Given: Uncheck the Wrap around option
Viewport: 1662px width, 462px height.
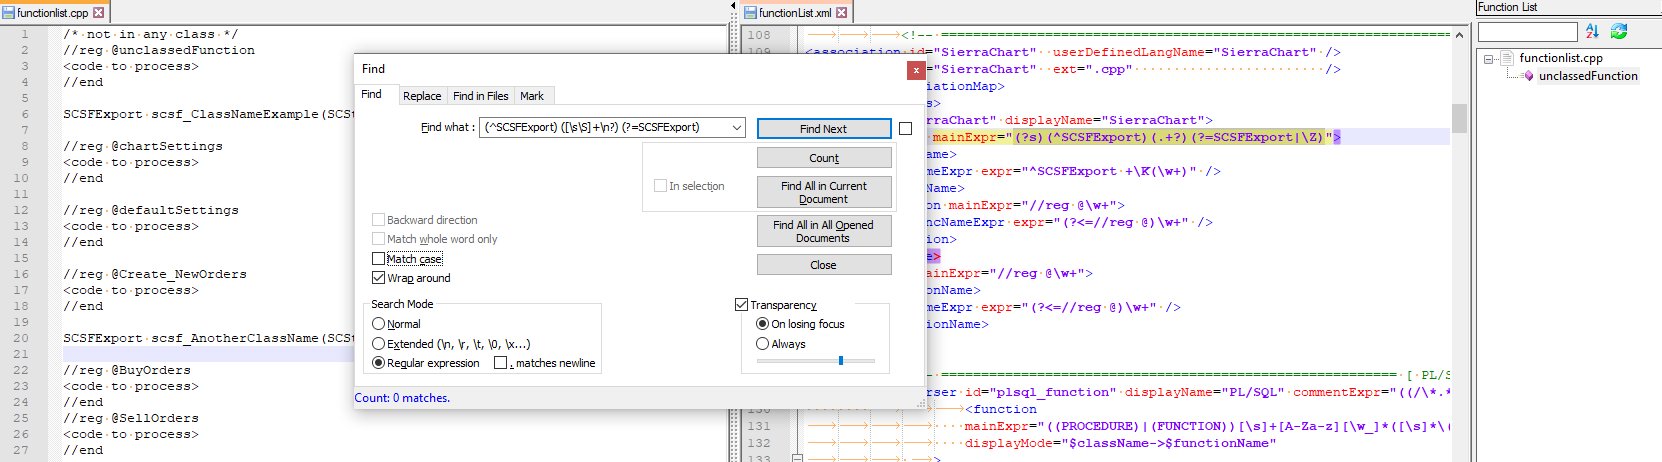Looking at the screenshot, I should coord(378,278).
